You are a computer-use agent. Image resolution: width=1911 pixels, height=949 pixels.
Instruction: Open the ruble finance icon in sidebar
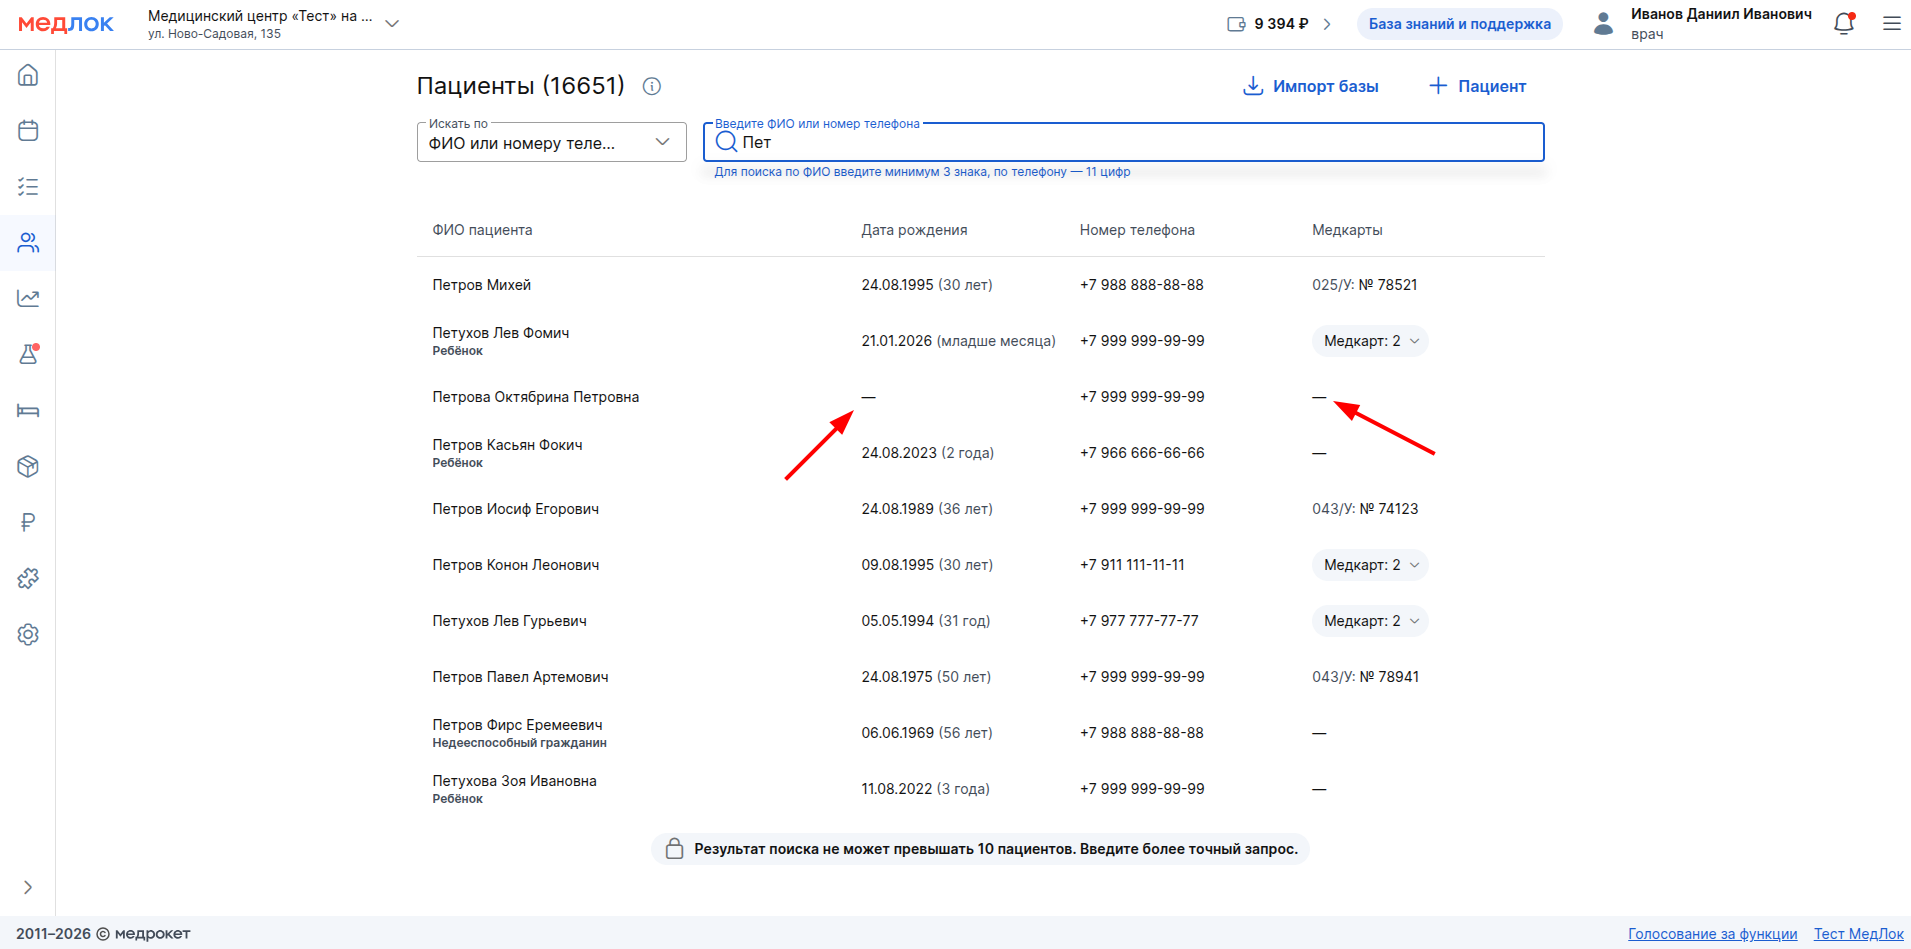(x=28, y=522)
